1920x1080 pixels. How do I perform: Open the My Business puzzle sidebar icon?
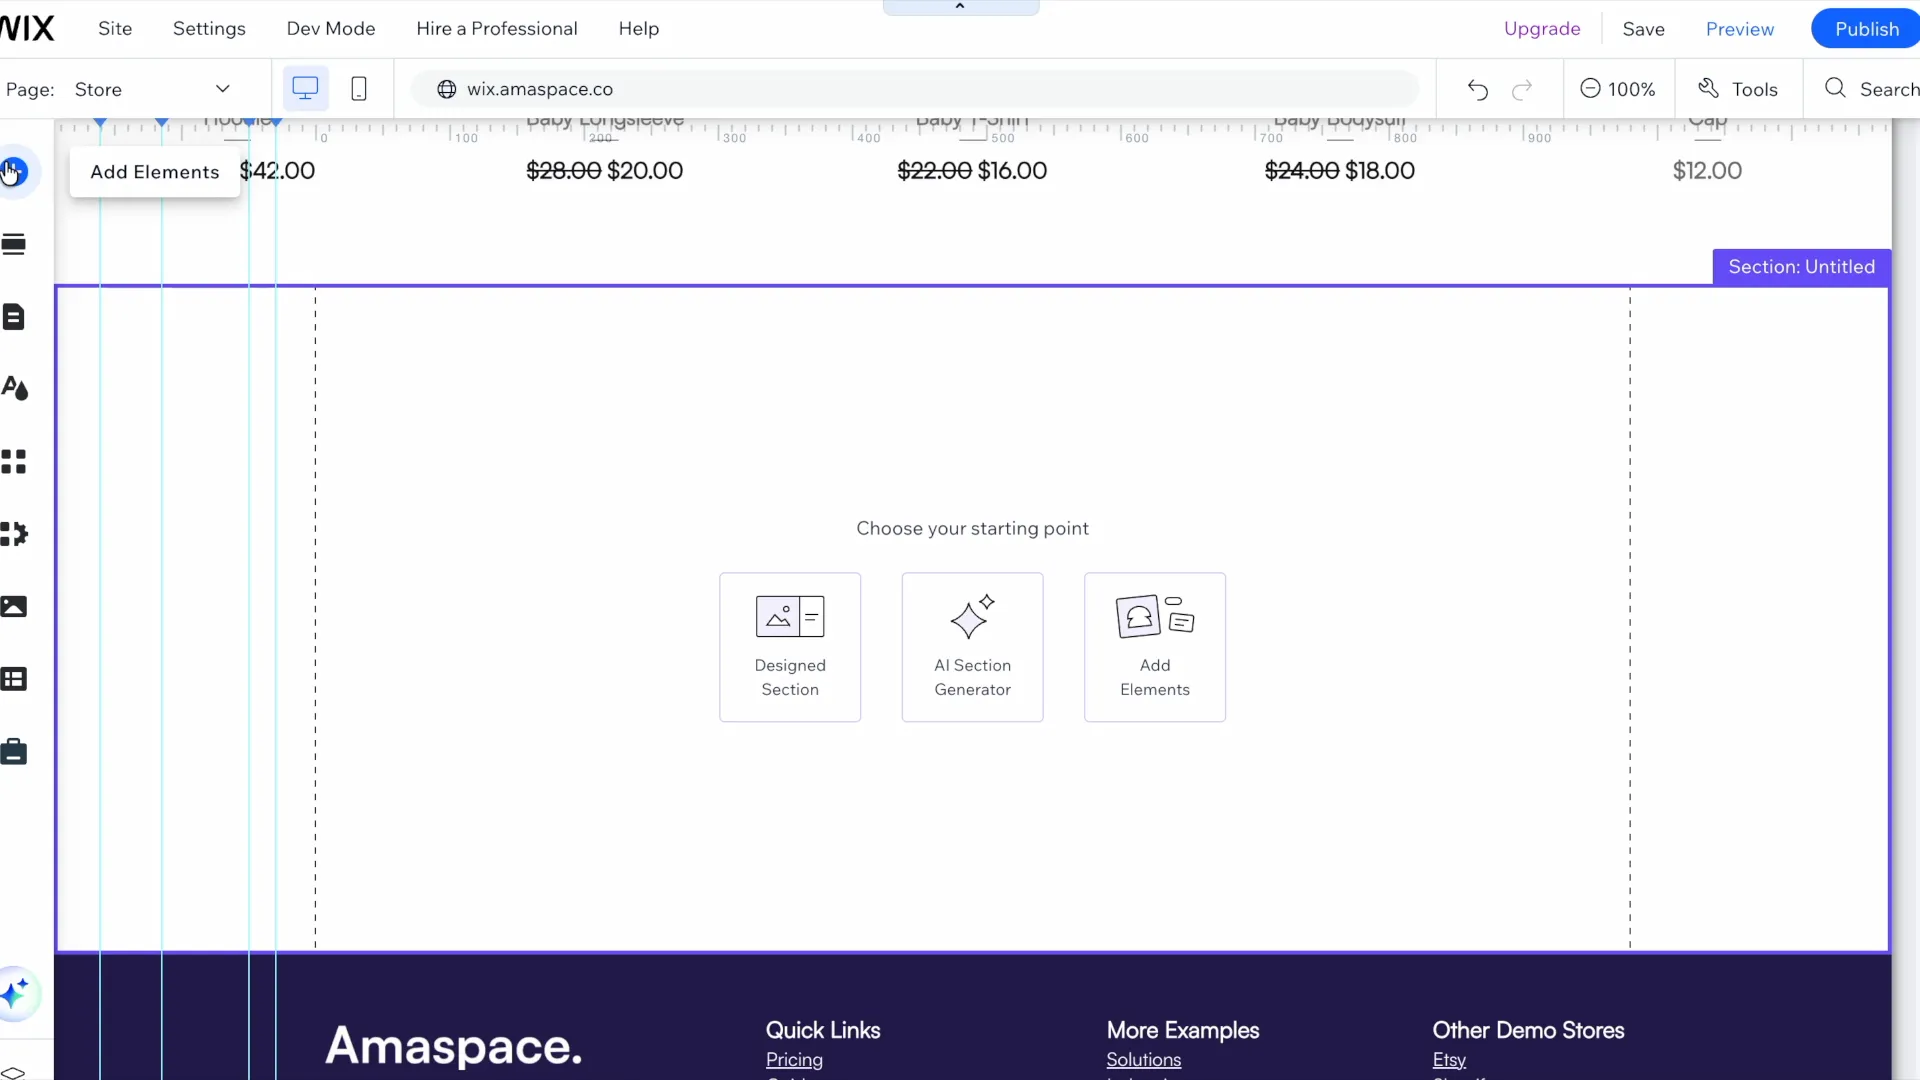[14, 534]
